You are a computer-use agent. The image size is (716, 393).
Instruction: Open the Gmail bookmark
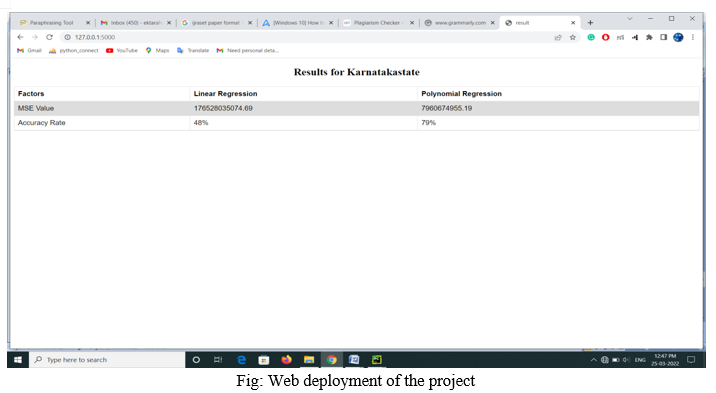point(29,51)
